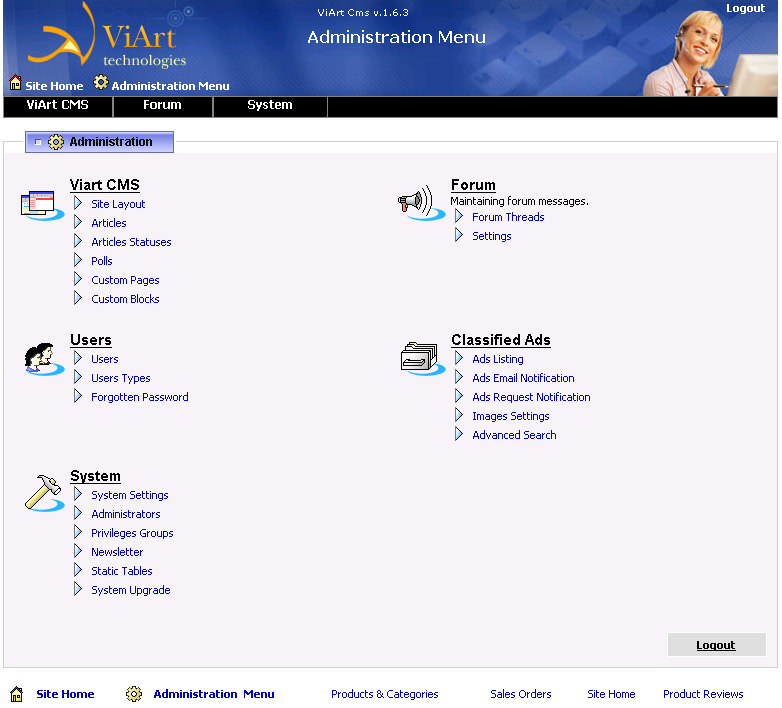This screenshot has height=708, width=782.
Task: Click the Classified Ads section heading
Action: 501,340
